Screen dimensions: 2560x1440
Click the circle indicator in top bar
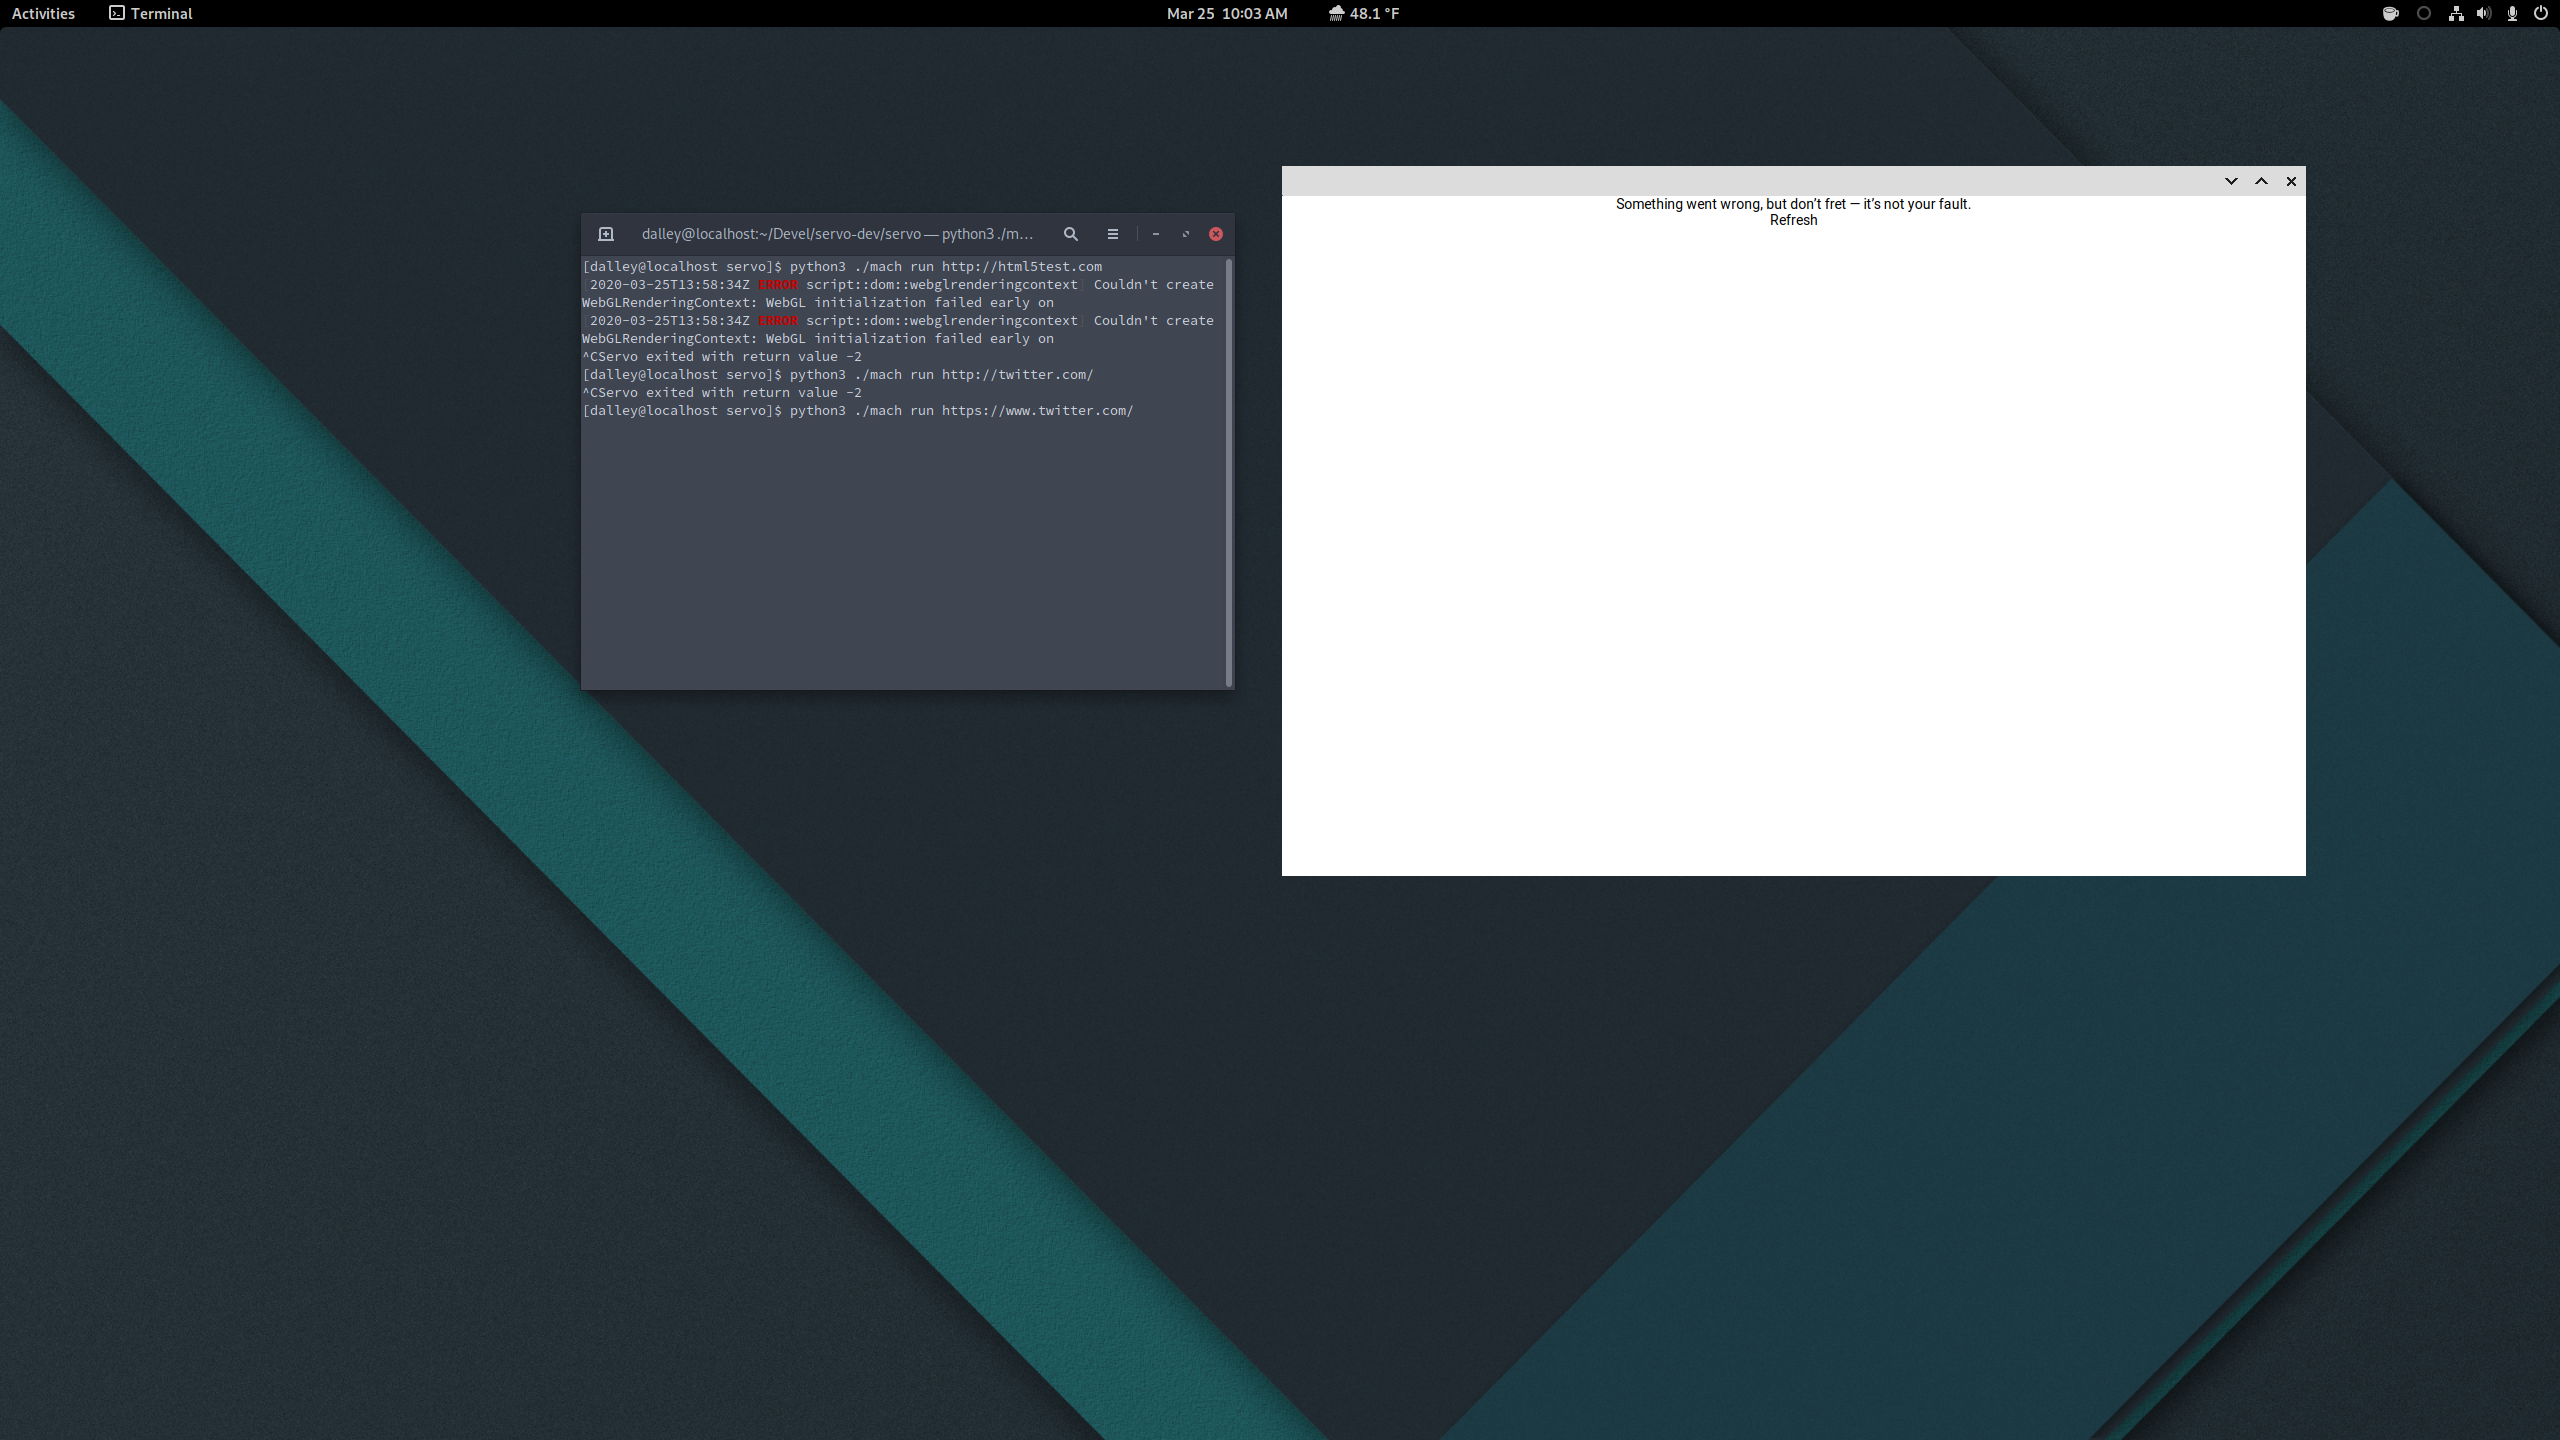tap(2423, 14)
